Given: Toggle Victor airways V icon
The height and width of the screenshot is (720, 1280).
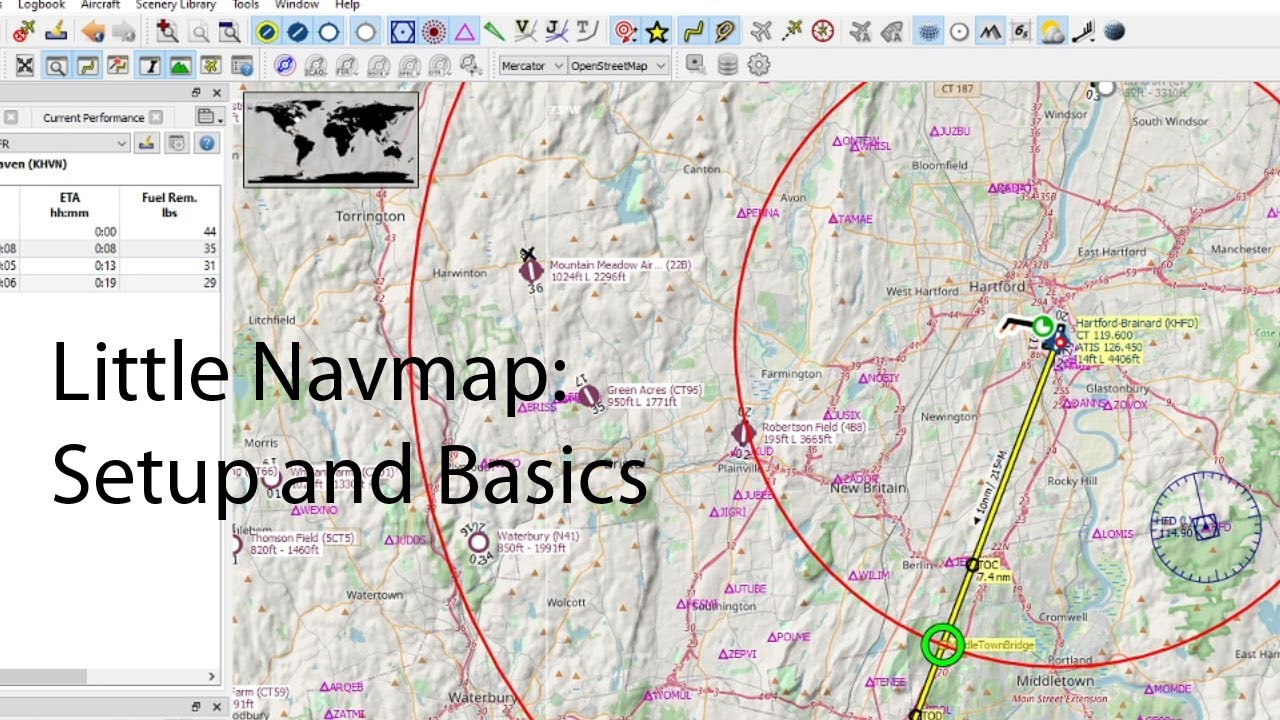Looking at the screenshot, I should coord(524,32).
